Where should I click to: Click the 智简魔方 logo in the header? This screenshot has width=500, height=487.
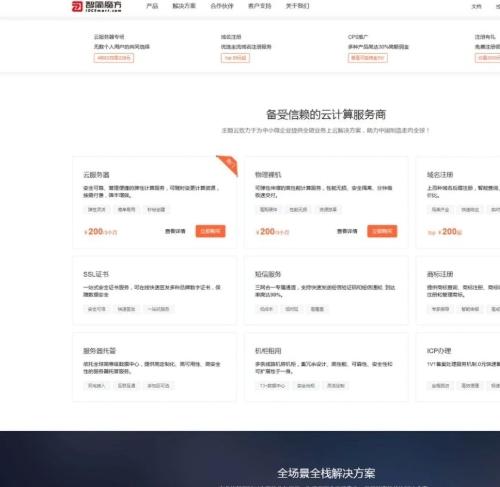coord(97,6)
